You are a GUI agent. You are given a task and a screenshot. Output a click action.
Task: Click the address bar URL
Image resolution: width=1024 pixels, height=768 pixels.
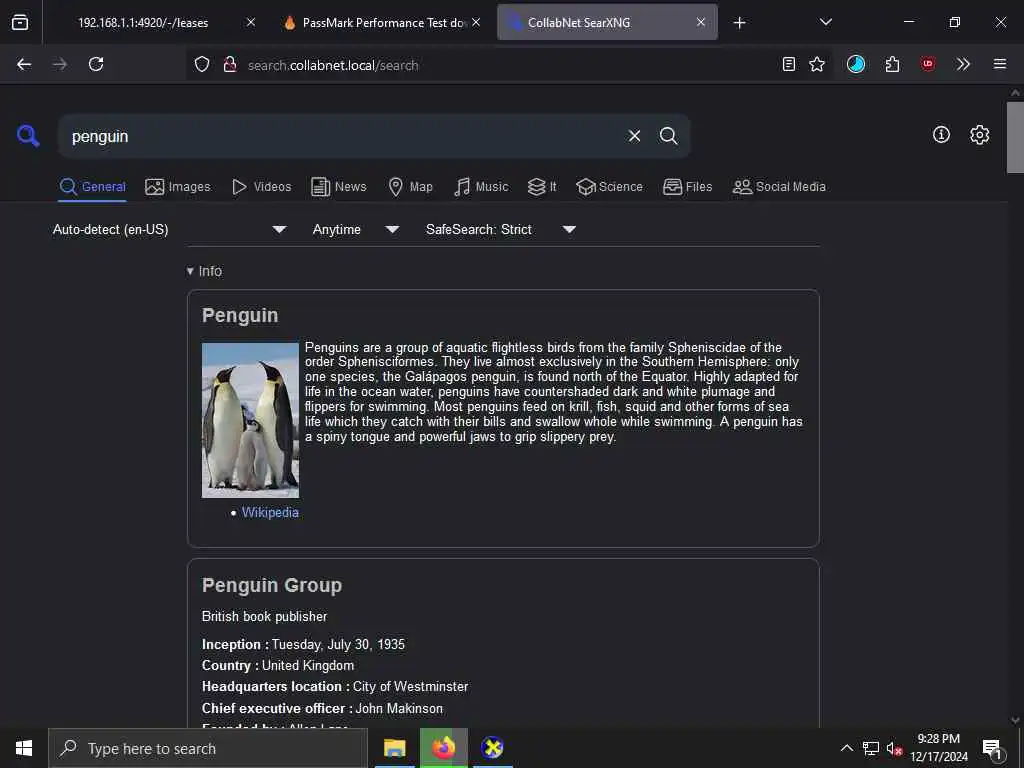coord(333,65)
